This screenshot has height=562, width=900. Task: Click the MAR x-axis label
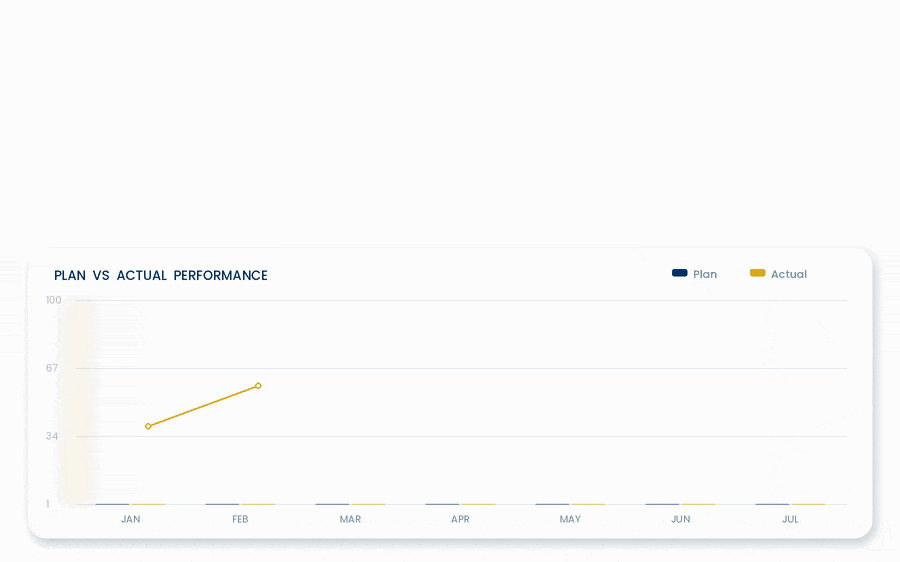tap(350, 519)
